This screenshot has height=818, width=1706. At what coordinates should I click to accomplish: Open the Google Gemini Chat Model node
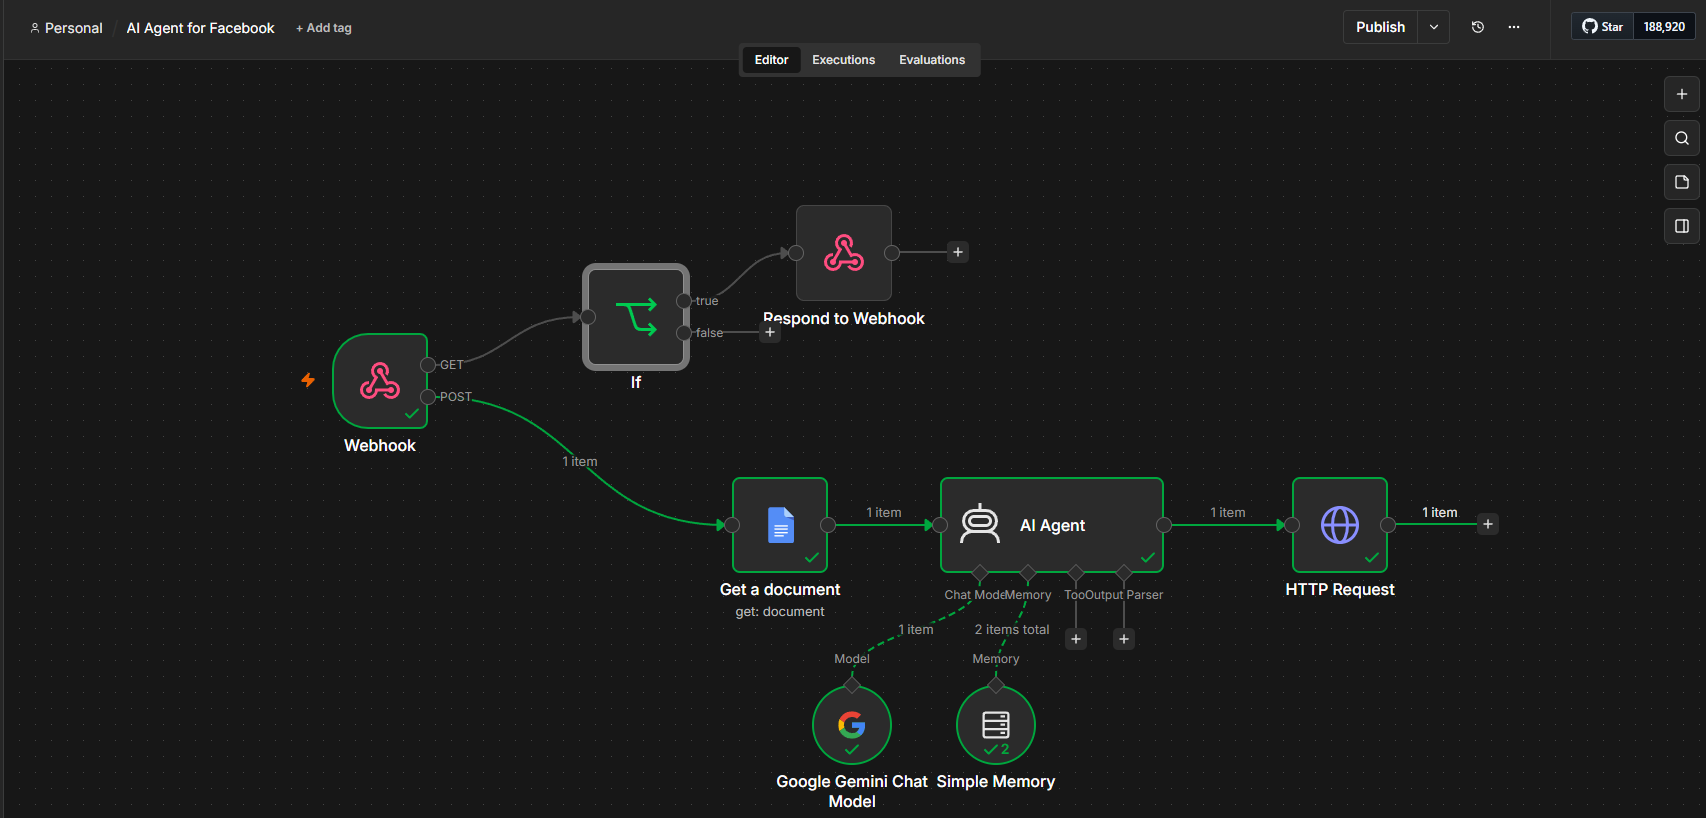tap(852, 725)
